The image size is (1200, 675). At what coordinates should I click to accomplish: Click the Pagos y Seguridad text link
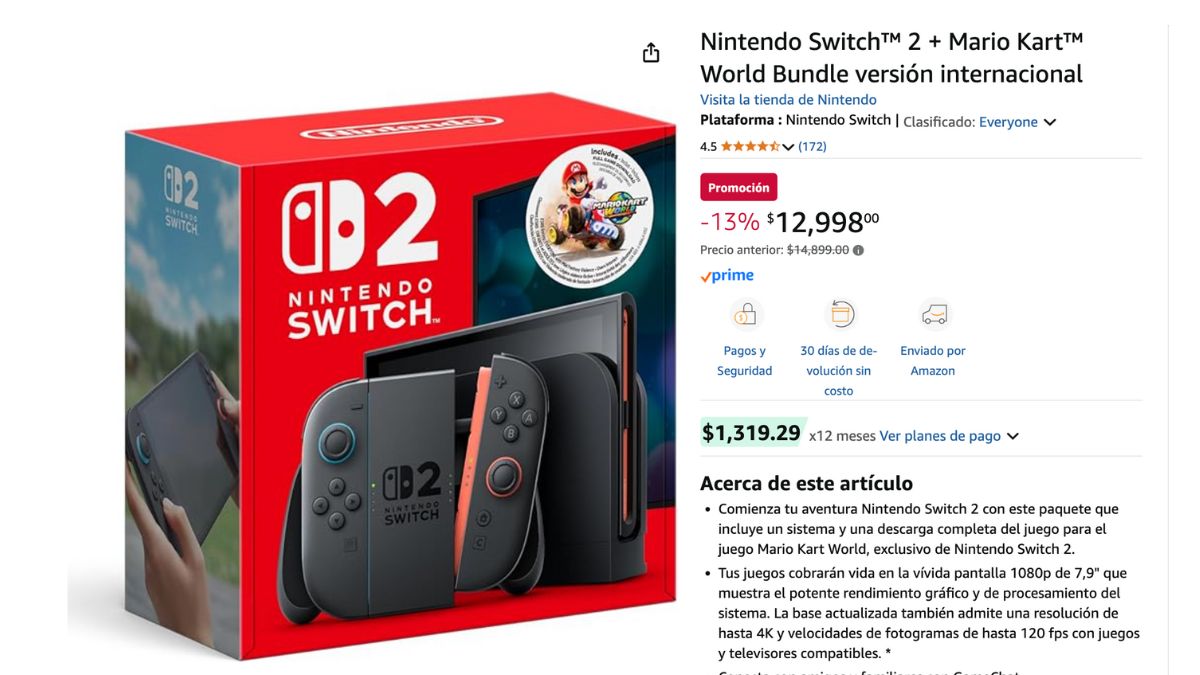744,361
